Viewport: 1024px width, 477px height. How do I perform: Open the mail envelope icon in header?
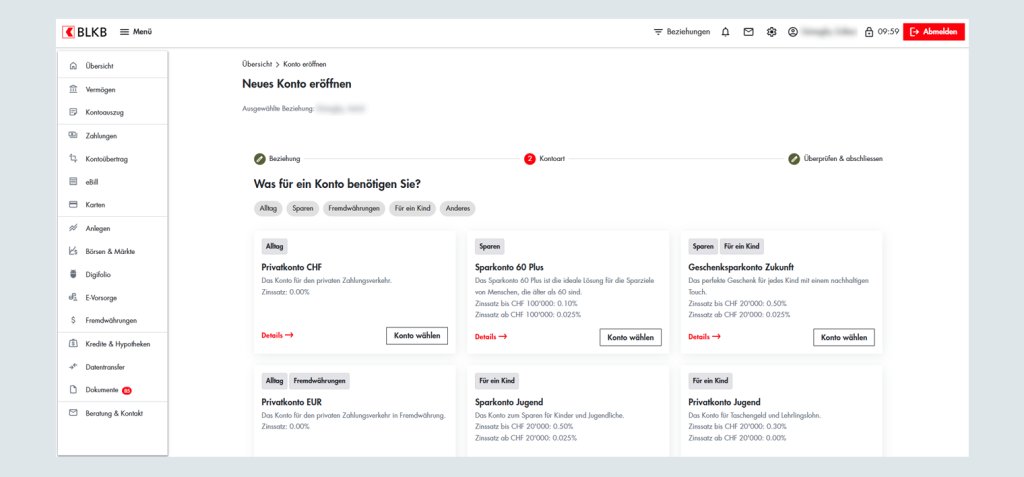(748, 32)
